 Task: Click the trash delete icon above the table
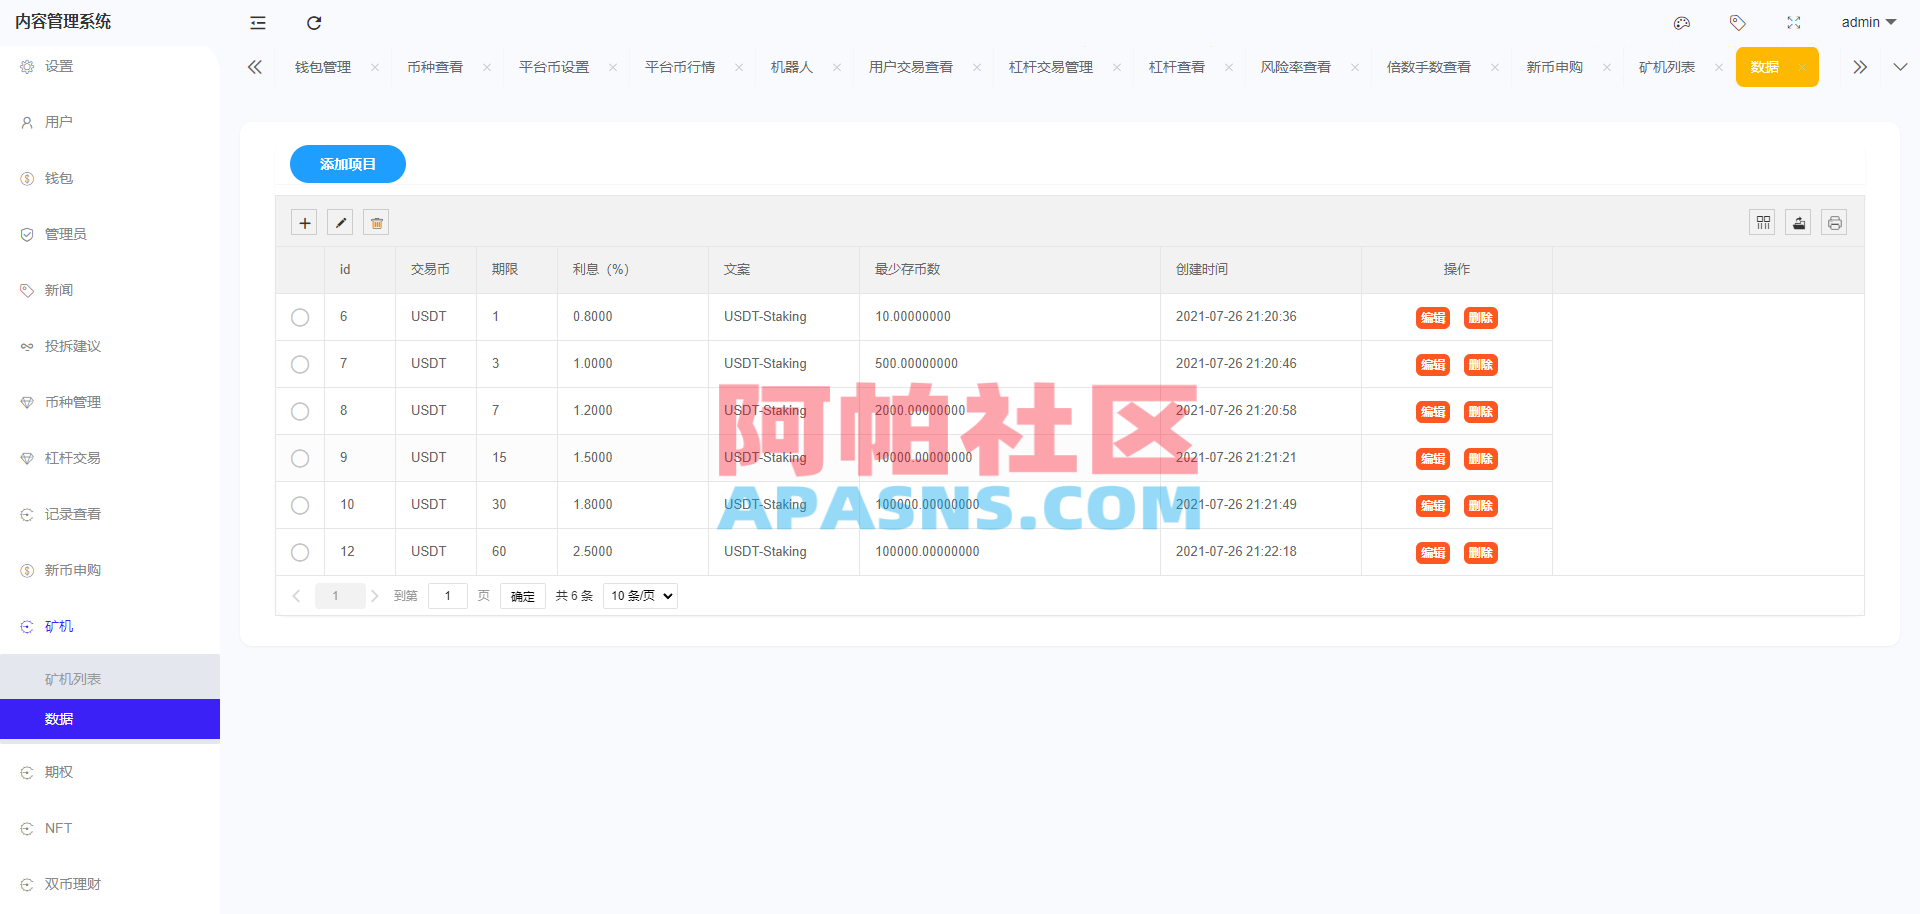(376, 222)
